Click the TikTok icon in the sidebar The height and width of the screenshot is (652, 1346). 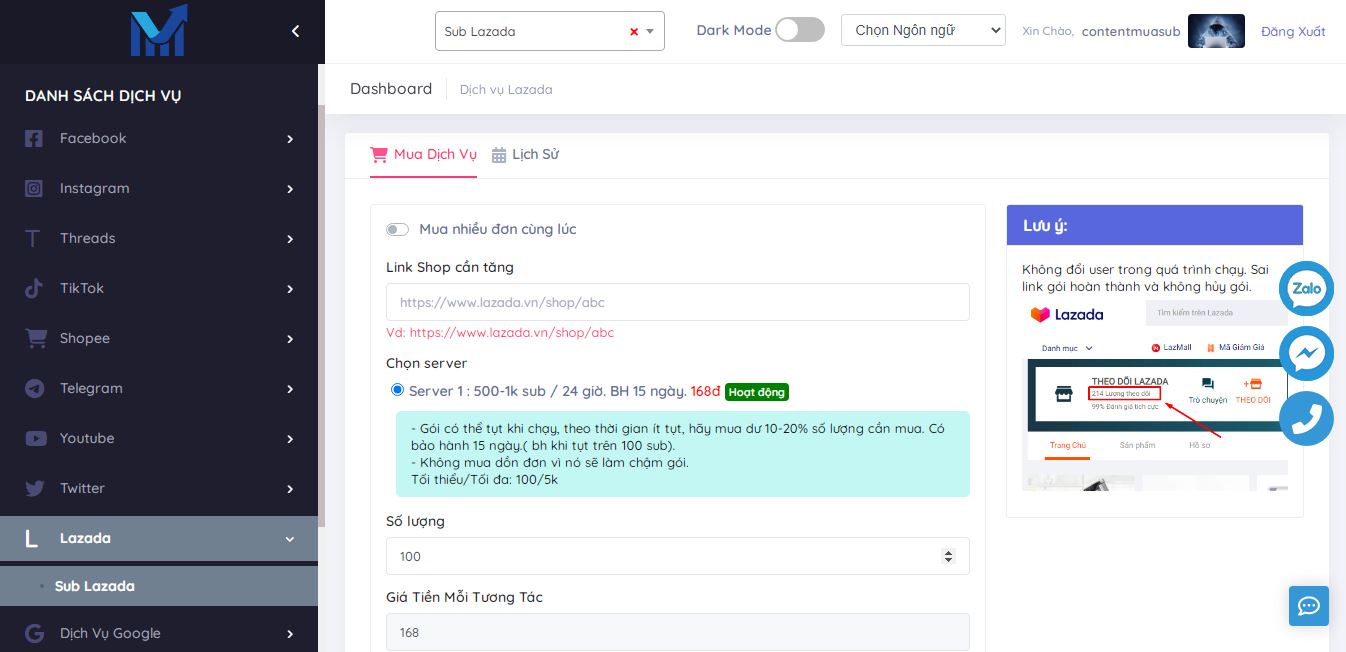pyautogui.click(x=34, y=289)
